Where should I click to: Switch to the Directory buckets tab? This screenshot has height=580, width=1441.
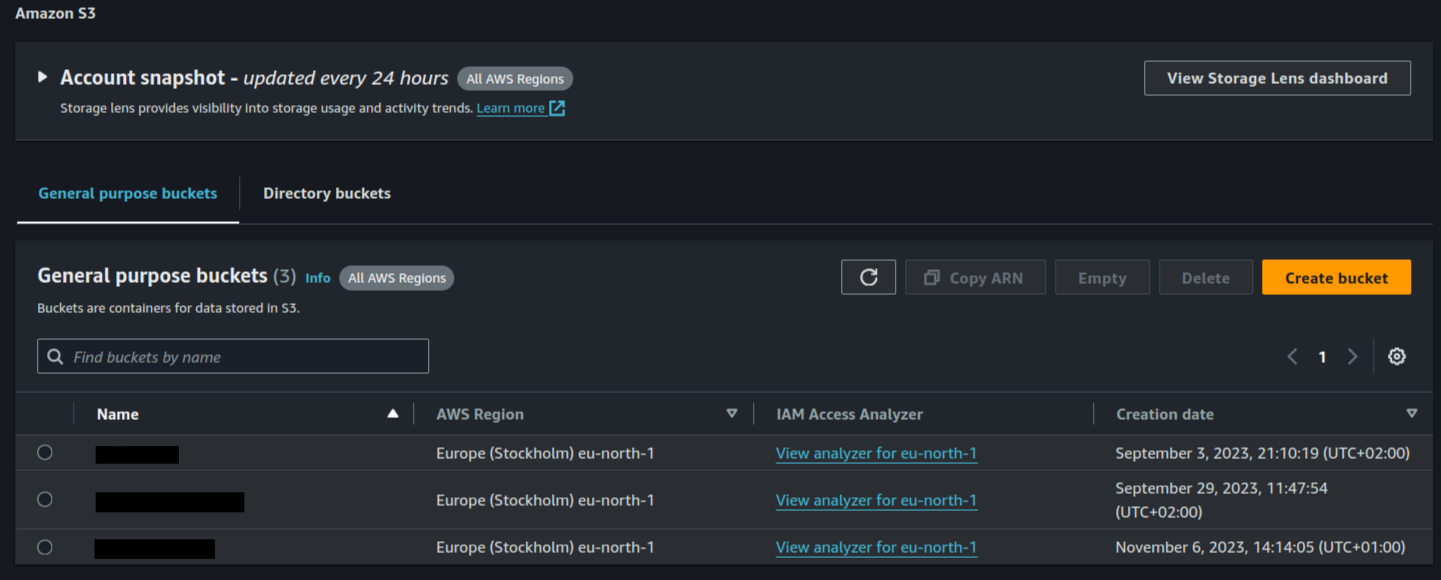pyautogui.click(x=326, y=193)
